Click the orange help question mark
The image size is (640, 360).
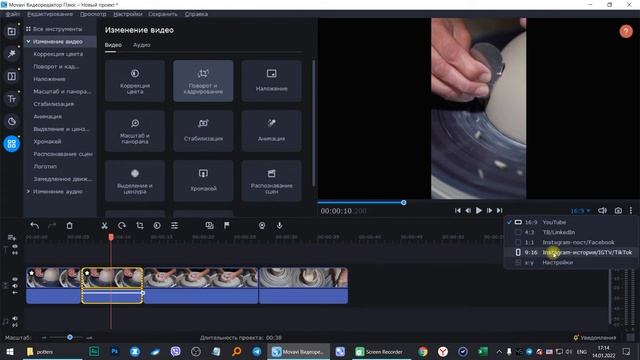tap(626, 31)
